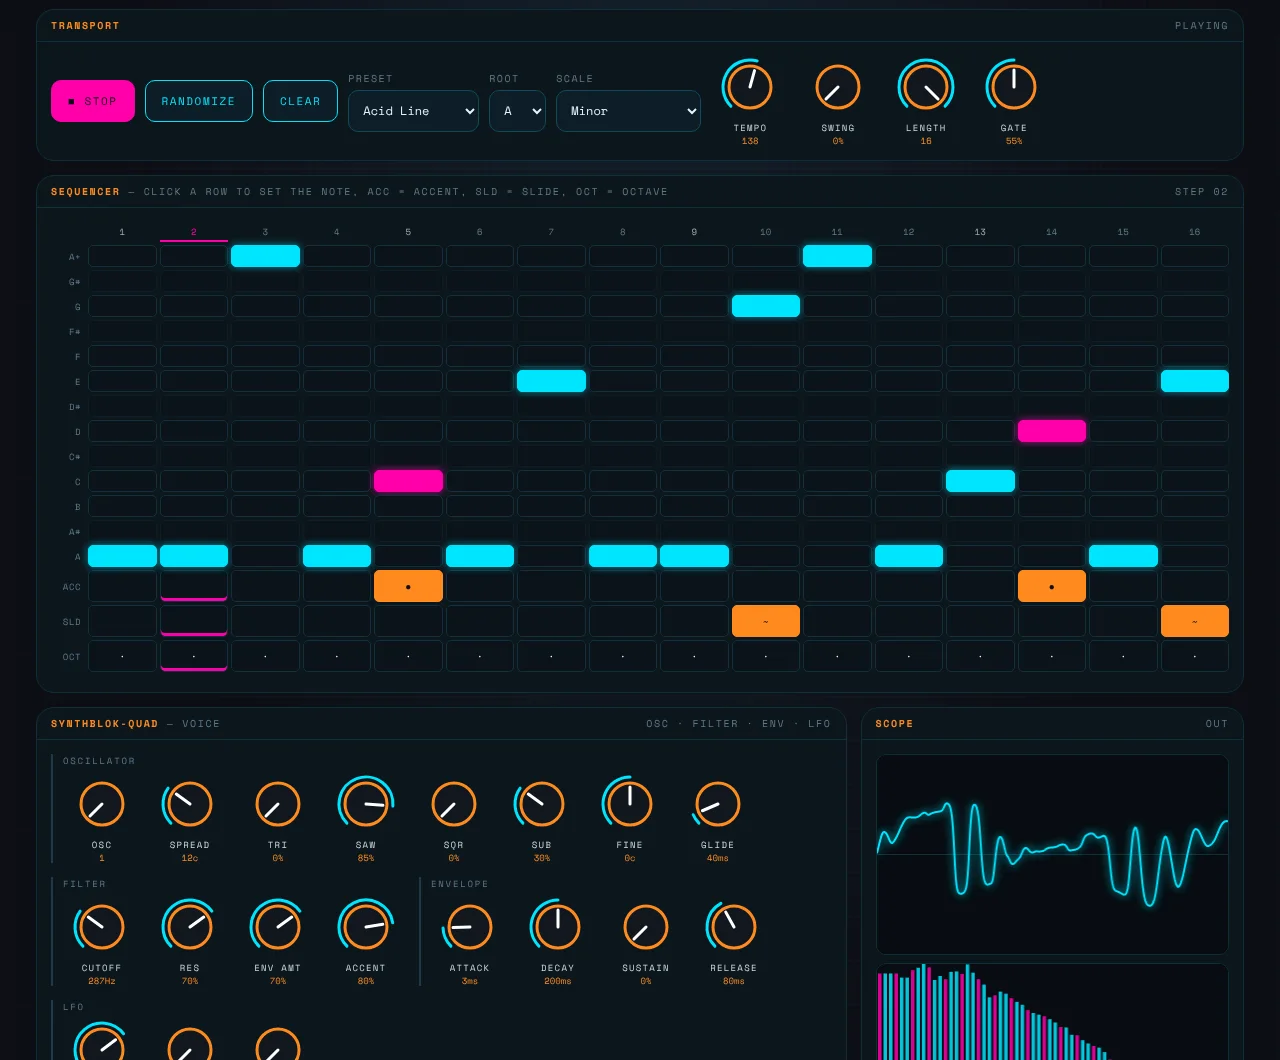Enable accent on step 1

122,586
